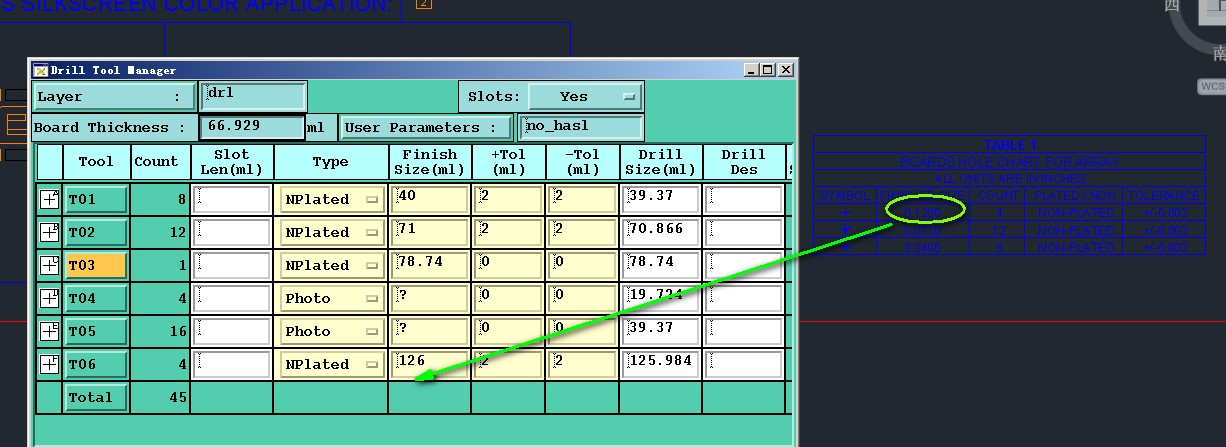Click the Layer button
The image size is (1226, 447).
point(114,97)
